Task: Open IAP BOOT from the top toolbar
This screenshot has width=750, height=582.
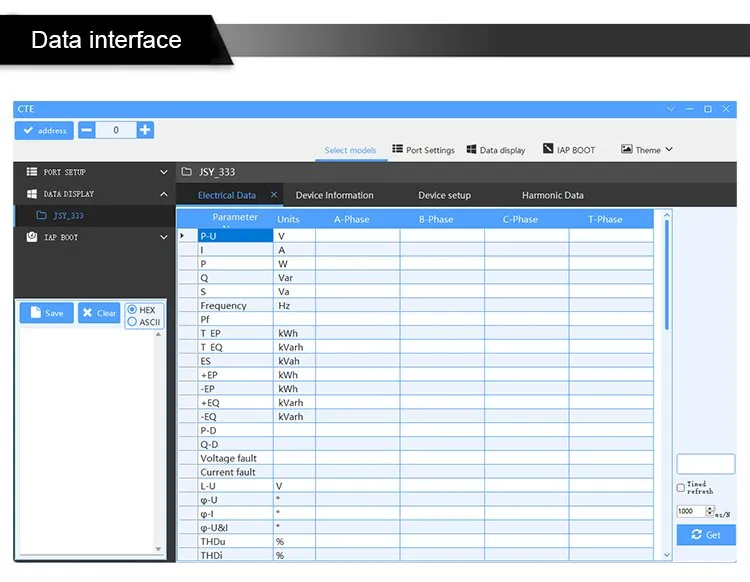Action: pos(569,150)
